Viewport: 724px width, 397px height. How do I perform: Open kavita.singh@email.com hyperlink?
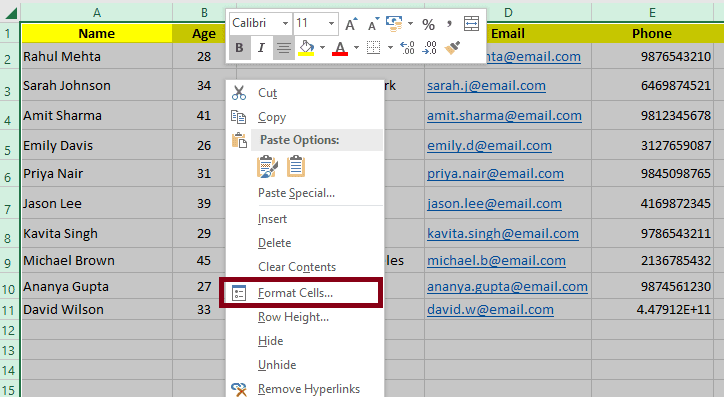pyautogui.click(x=502, y=234)
